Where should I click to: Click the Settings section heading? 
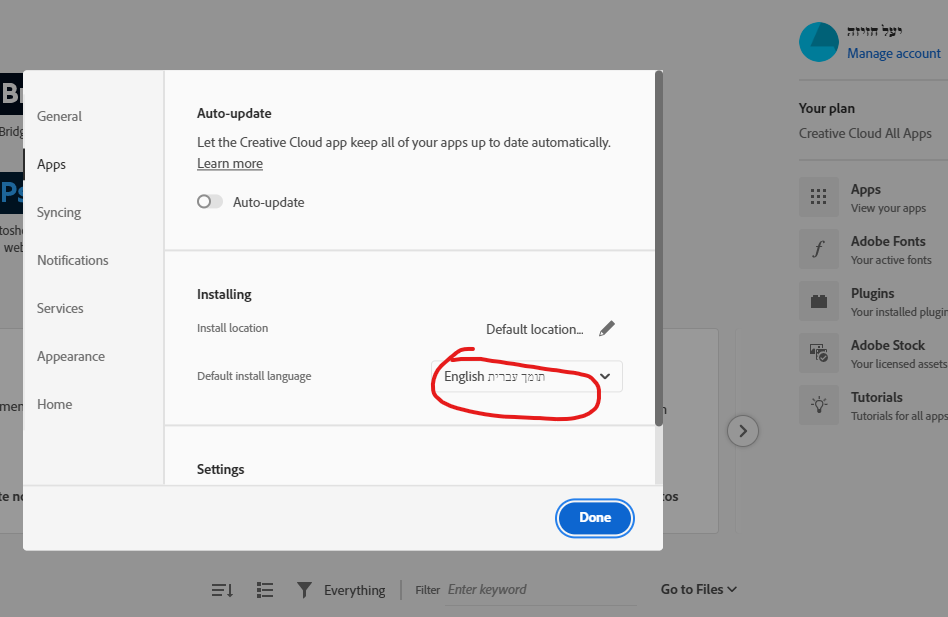(221, 470)
